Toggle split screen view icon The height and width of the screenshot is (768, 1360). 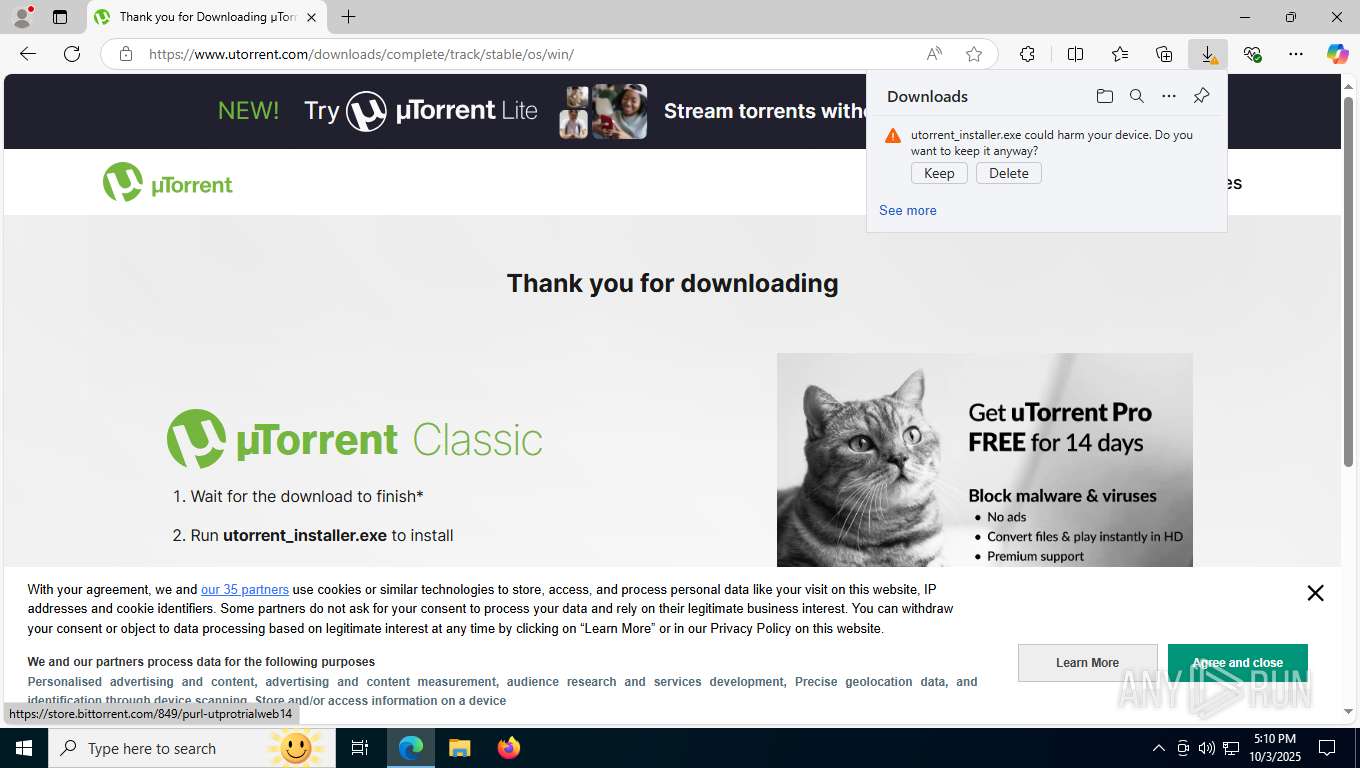(1075, 54)
